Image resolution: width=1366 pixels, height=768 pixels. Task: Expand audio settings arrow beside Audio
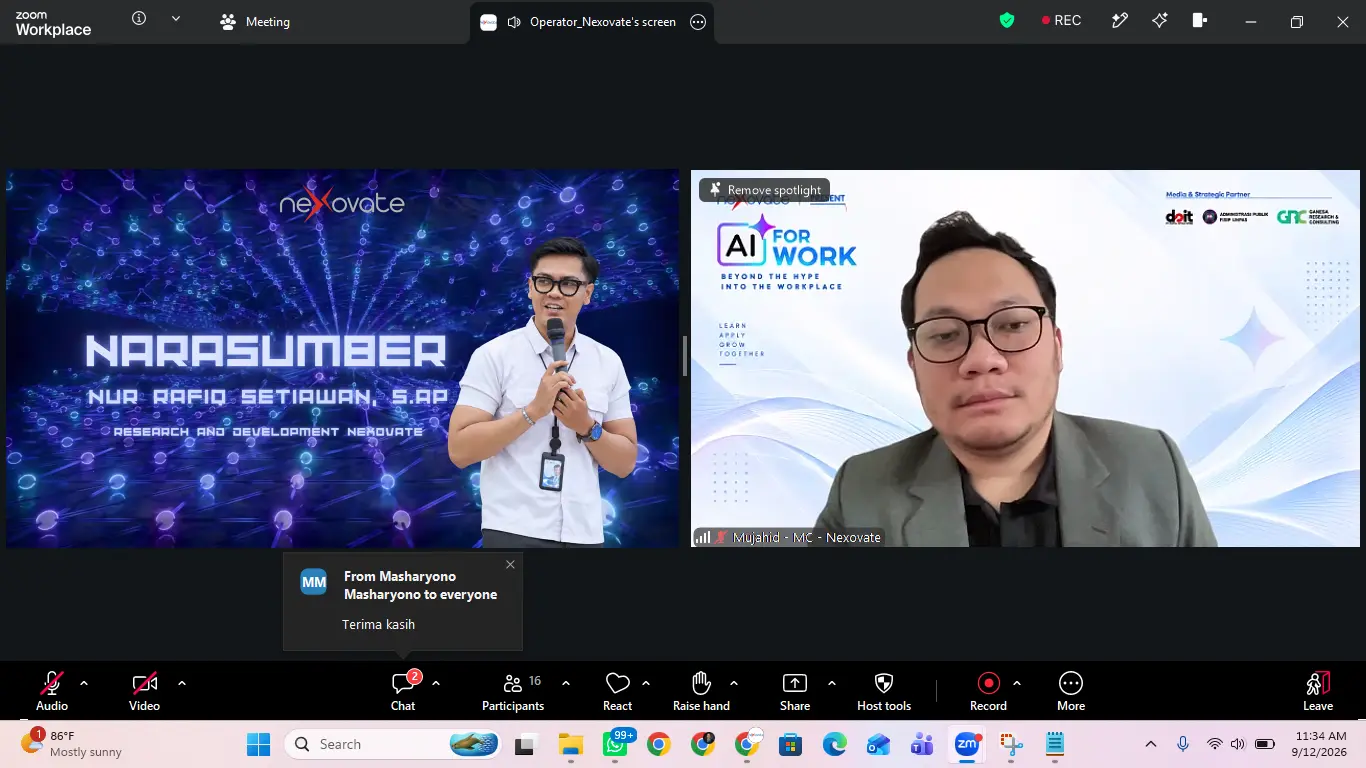84,683
